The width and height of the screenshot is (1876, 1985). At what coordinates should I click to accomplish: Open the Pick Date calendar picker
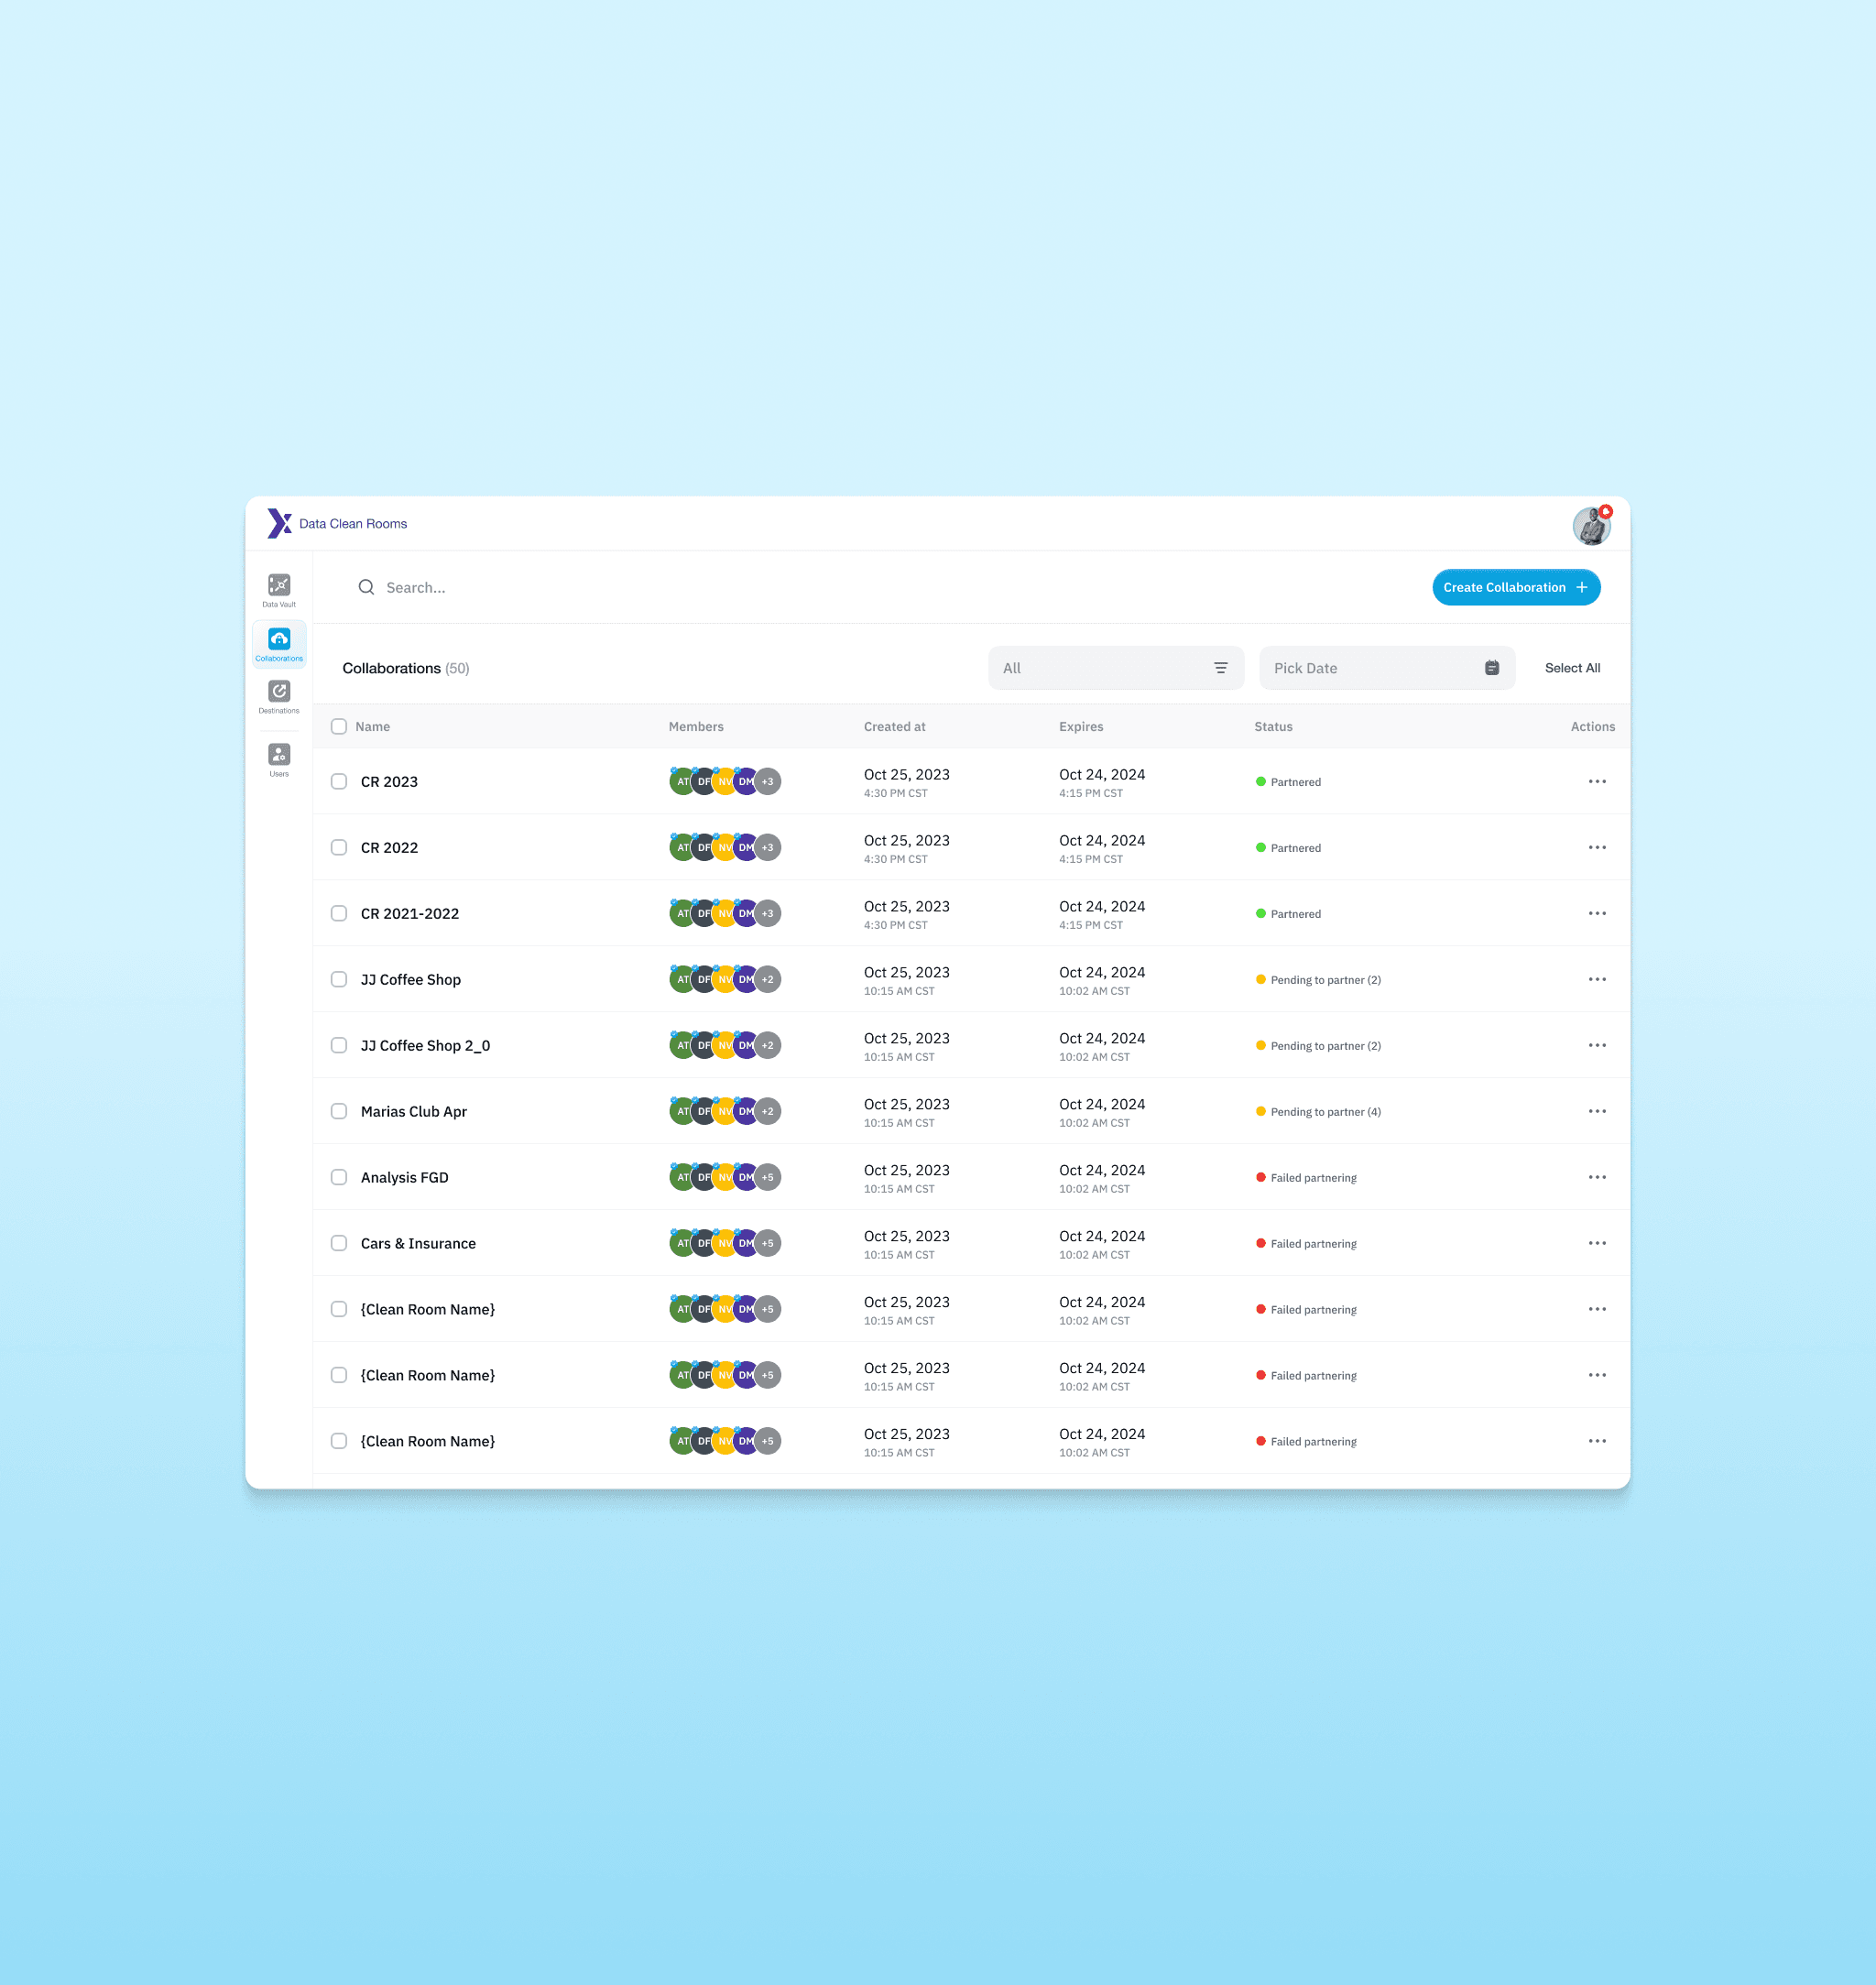pos(1386,667)
